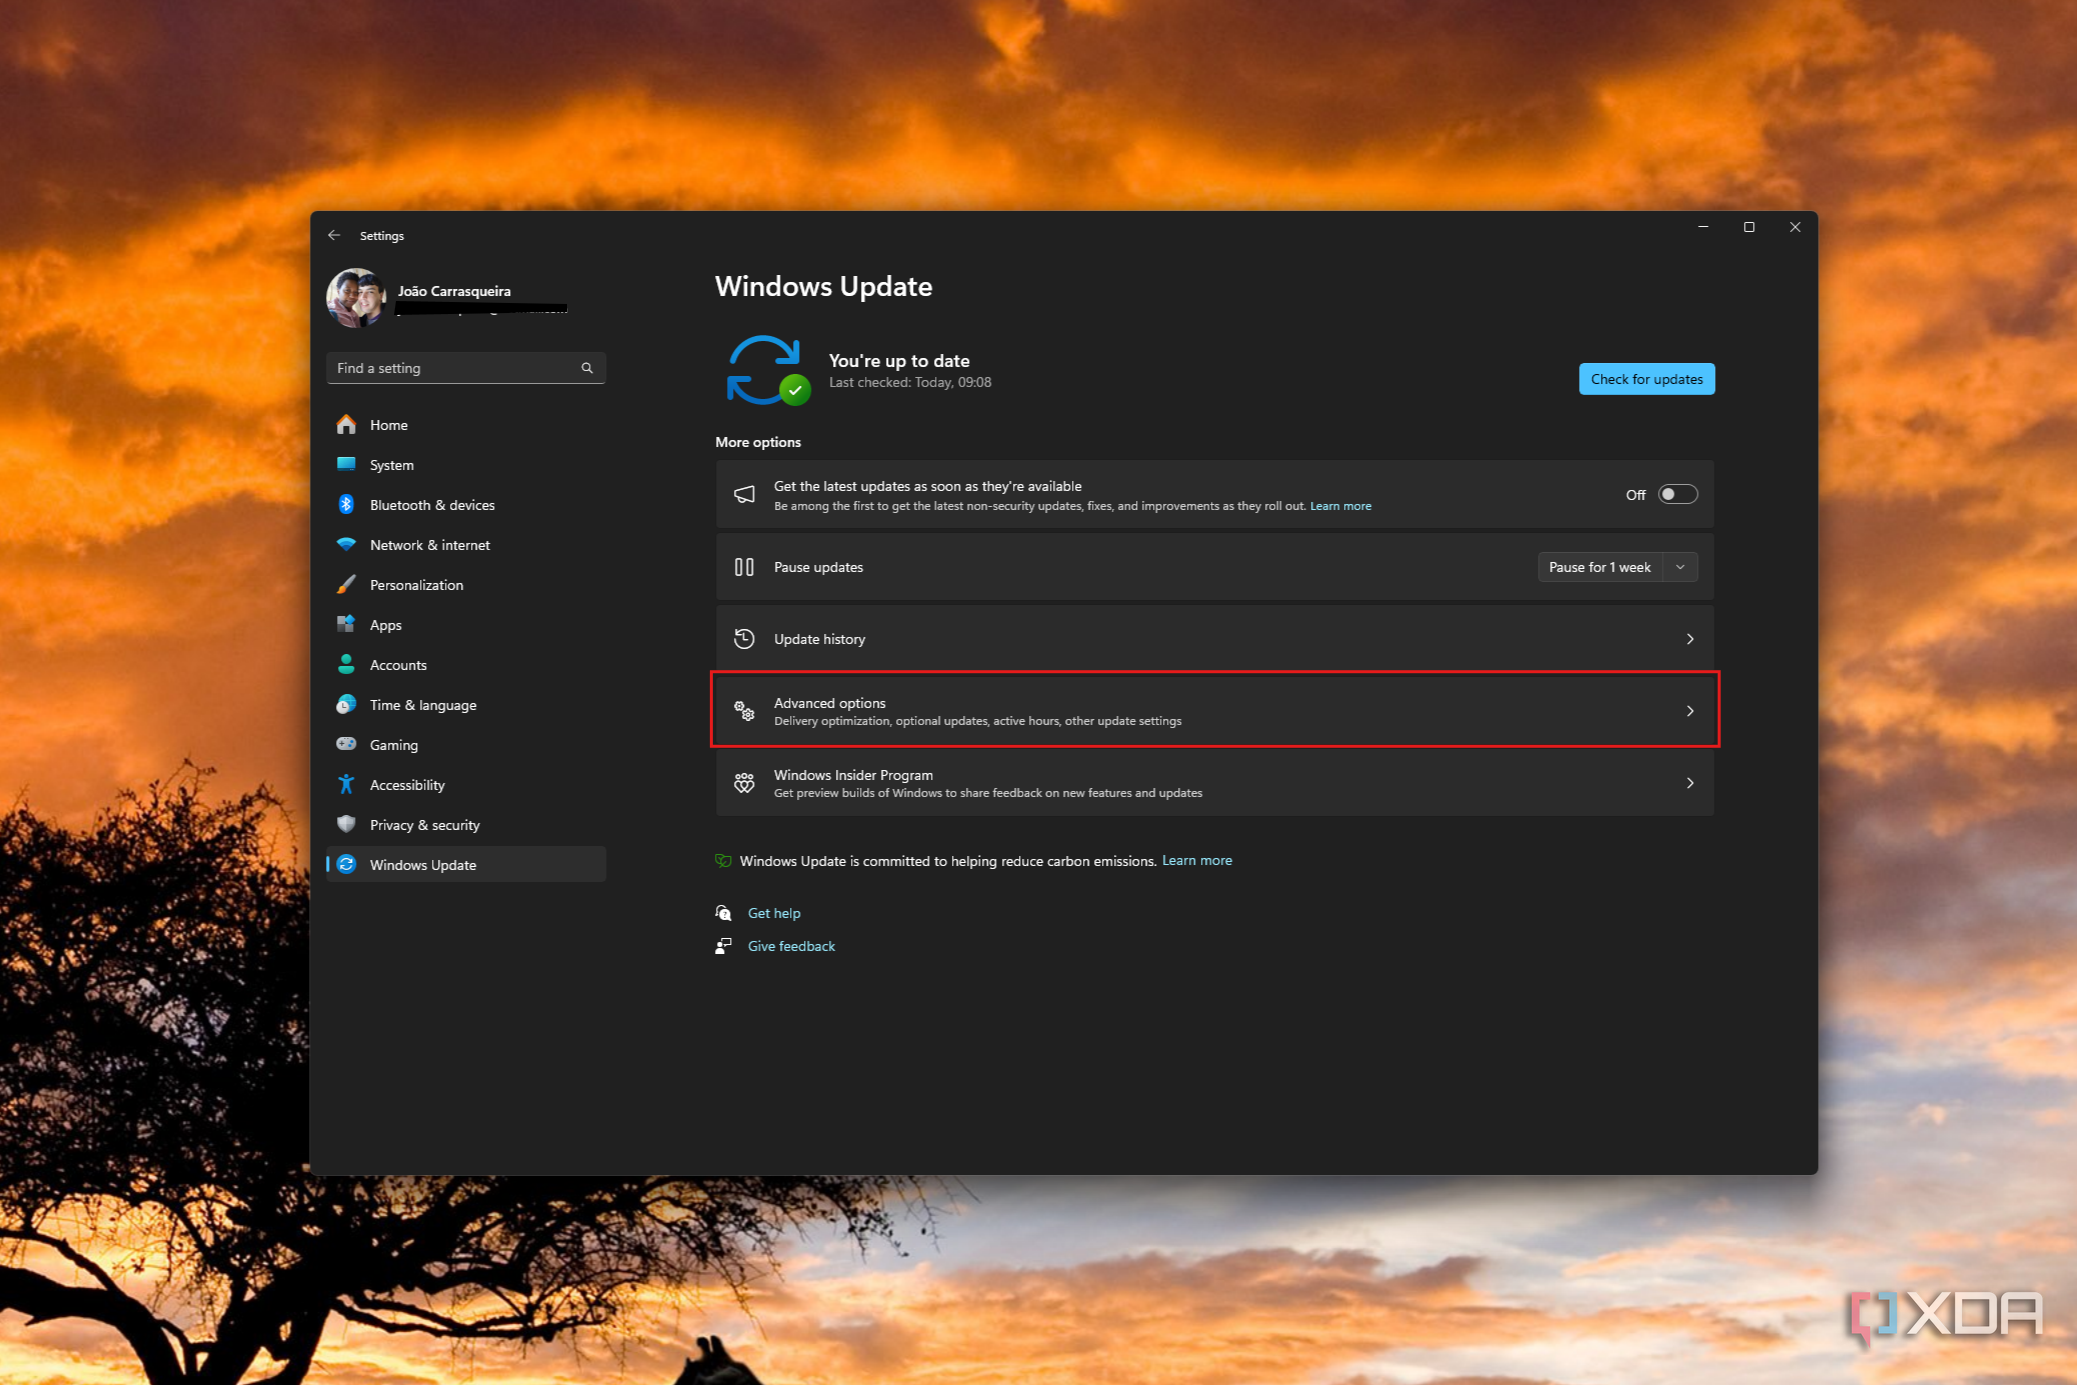The width and height of the screenshot is (2077, 1385).
Task: Click the Give feedback person icon
Action: click(x=723, y=946)
